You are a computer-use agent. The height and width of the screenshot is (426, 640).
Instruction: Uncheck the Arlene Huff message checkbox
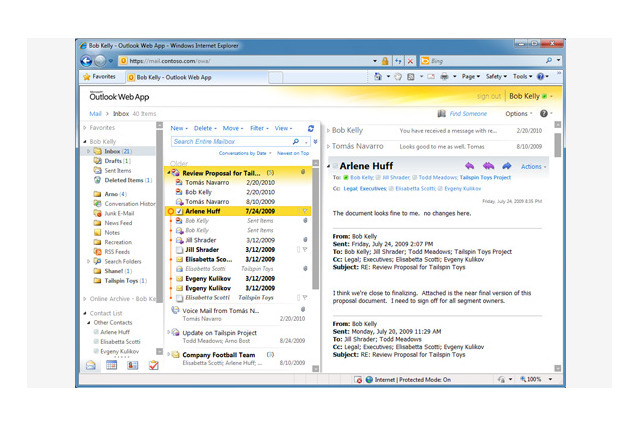(179, 211)
